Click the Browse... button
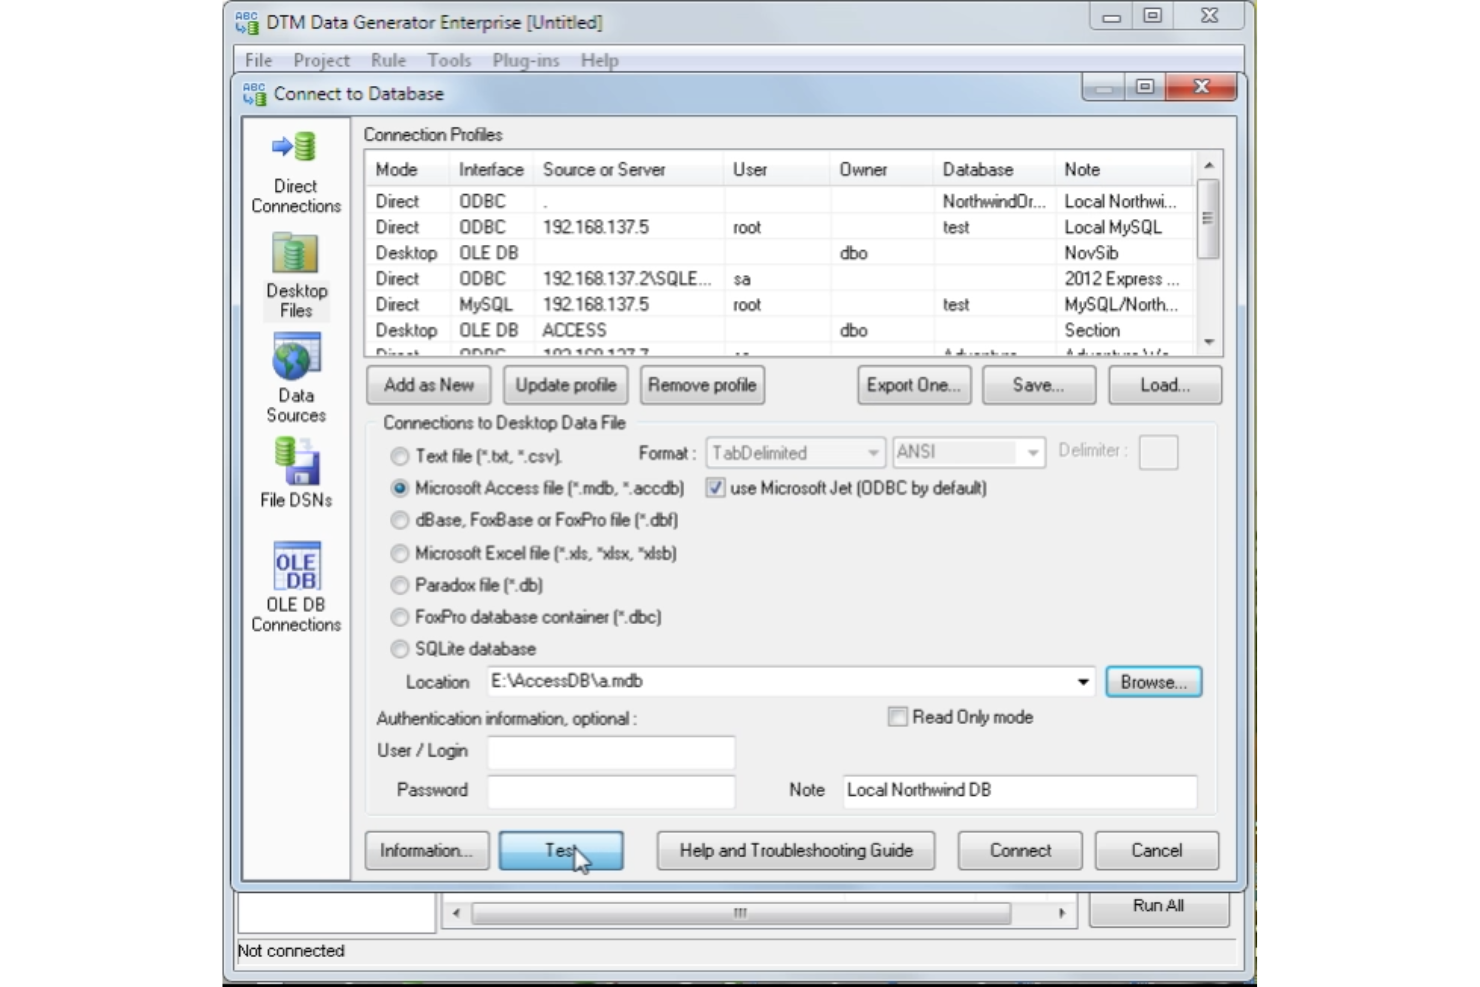Image resolution: width=1480 pixels, height=987 pixels. [1154, 682]
